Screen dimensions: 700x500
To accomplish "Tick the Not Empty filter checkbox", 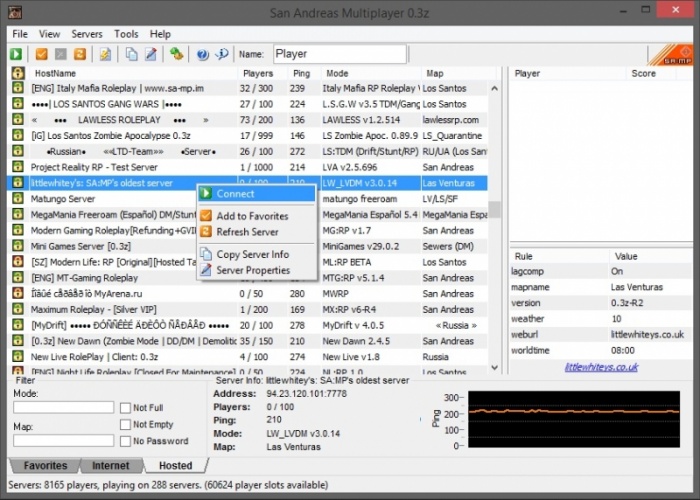I will pyautogui.click(x=125, y=424).
